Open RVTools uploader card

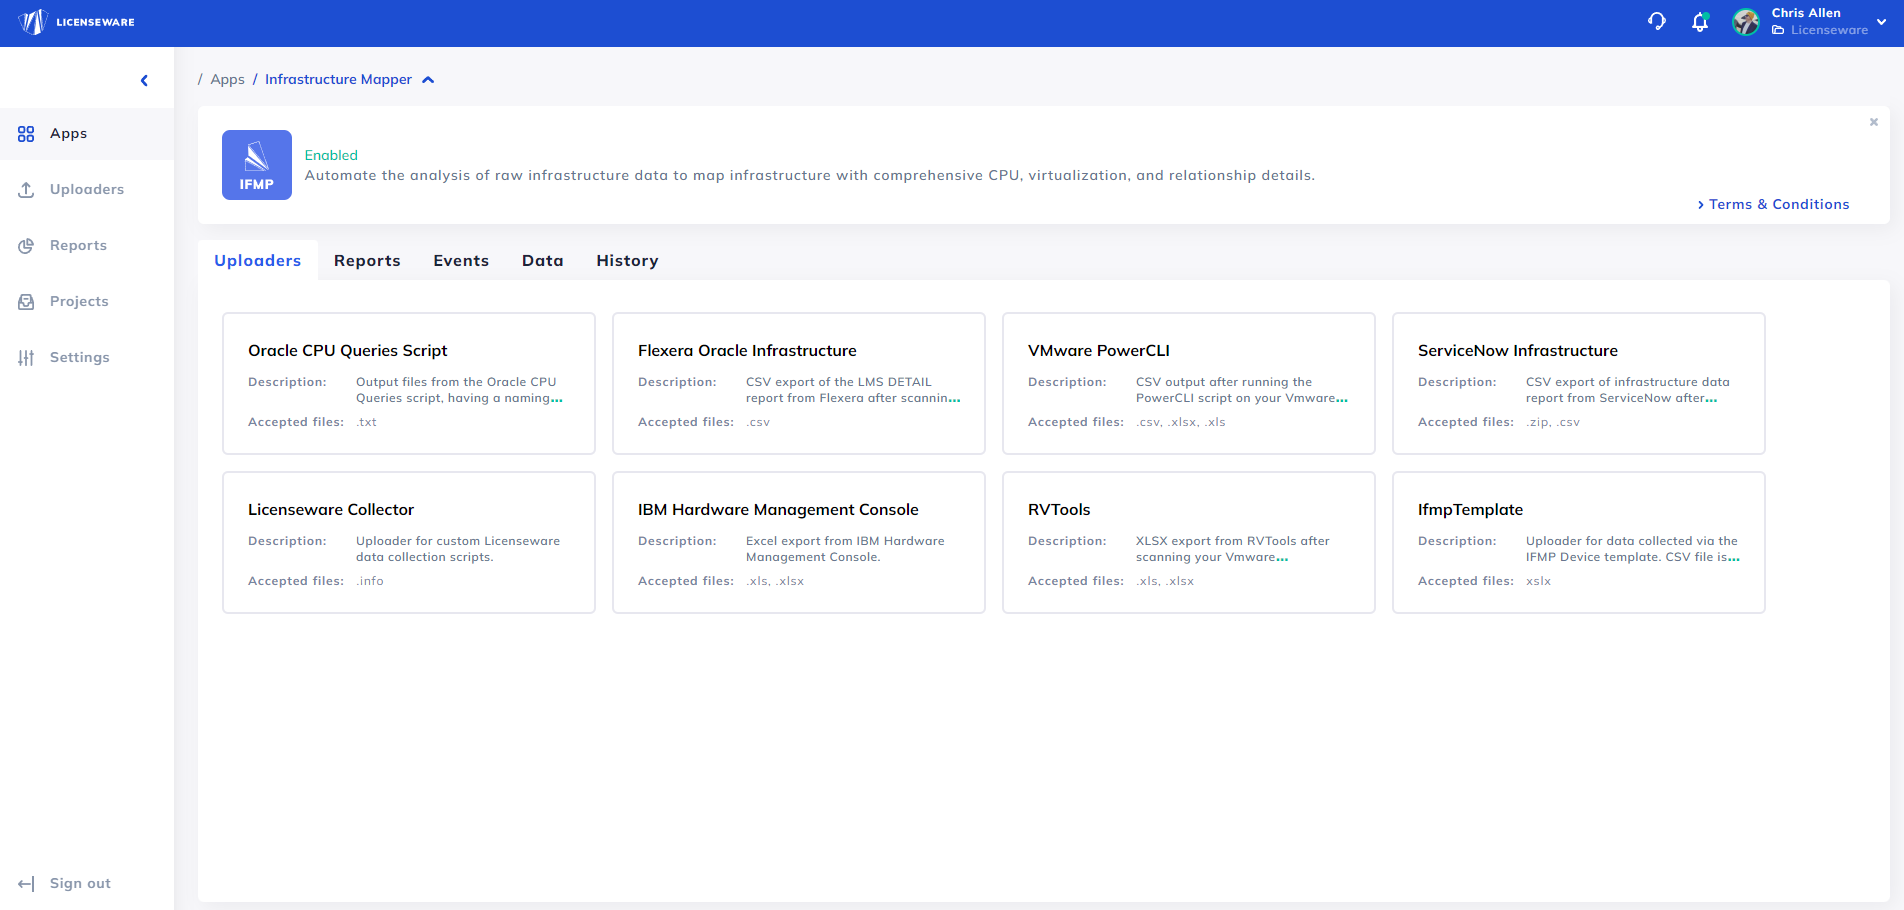[x=1189, y=543]
